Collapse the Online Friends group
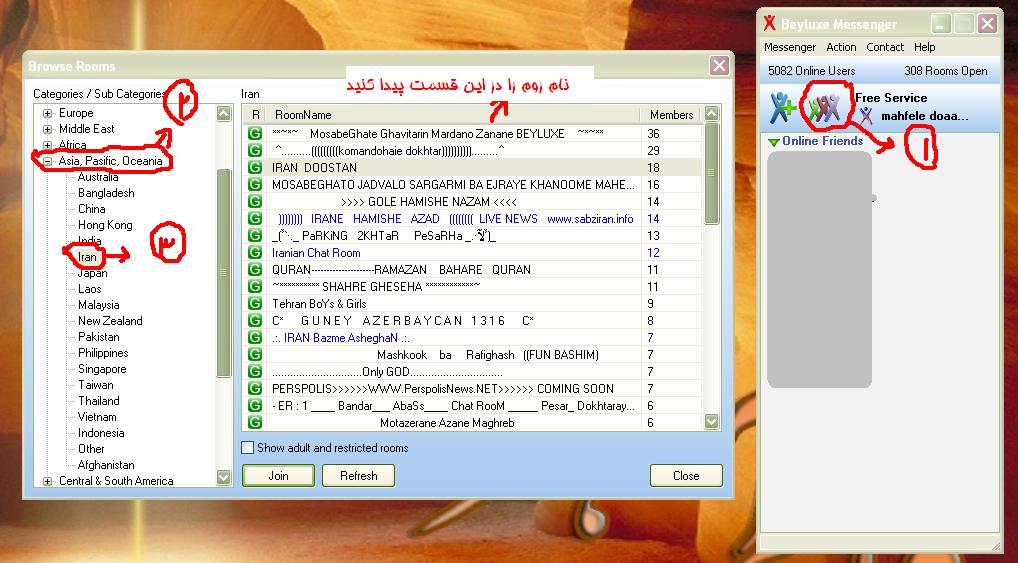The image size is (1018, 563). tap(773, 142)
